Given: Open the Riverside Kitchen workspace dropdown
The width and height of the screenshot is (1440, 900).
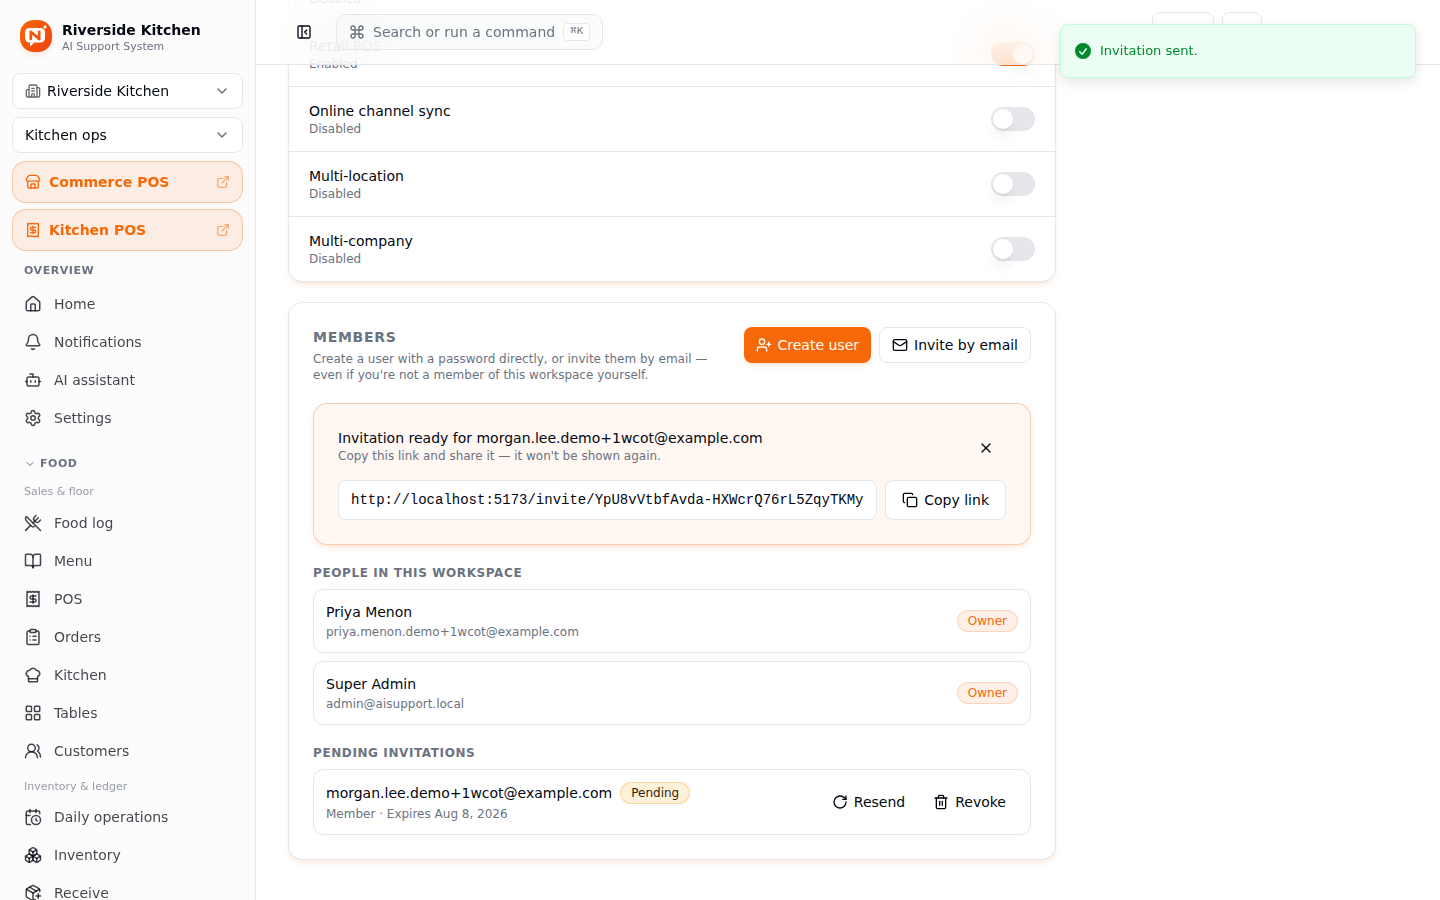Looking at the screenshot, I should coord(127,91).
